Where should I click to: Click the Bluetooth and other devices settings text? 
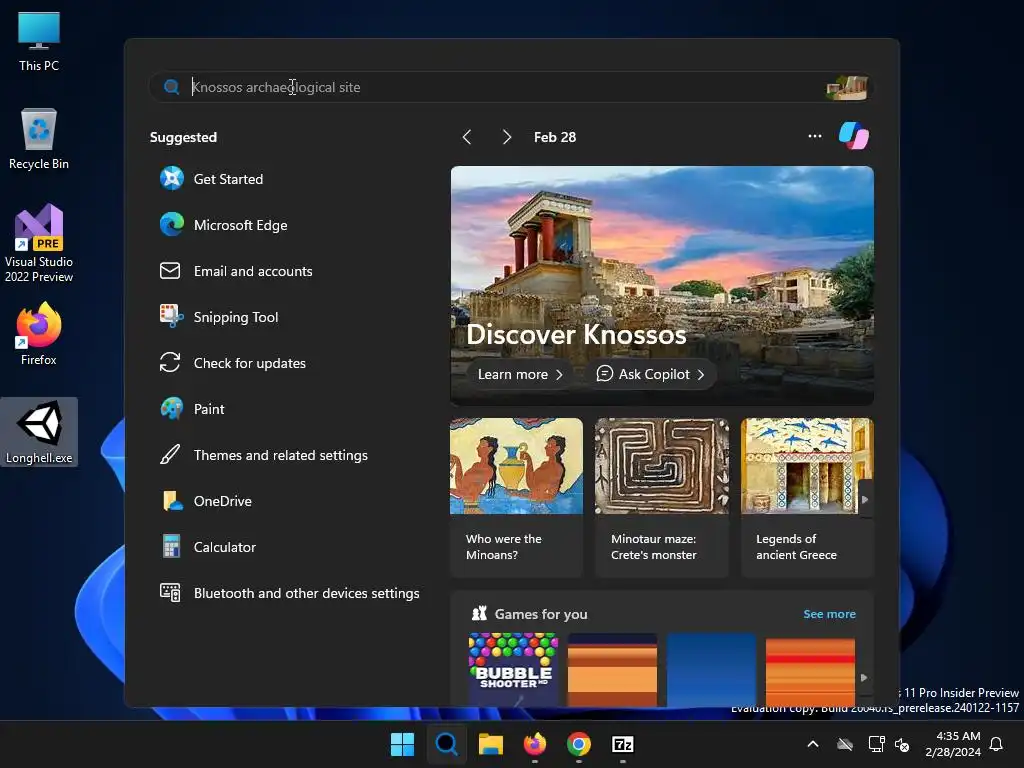[x=306, y=593]
